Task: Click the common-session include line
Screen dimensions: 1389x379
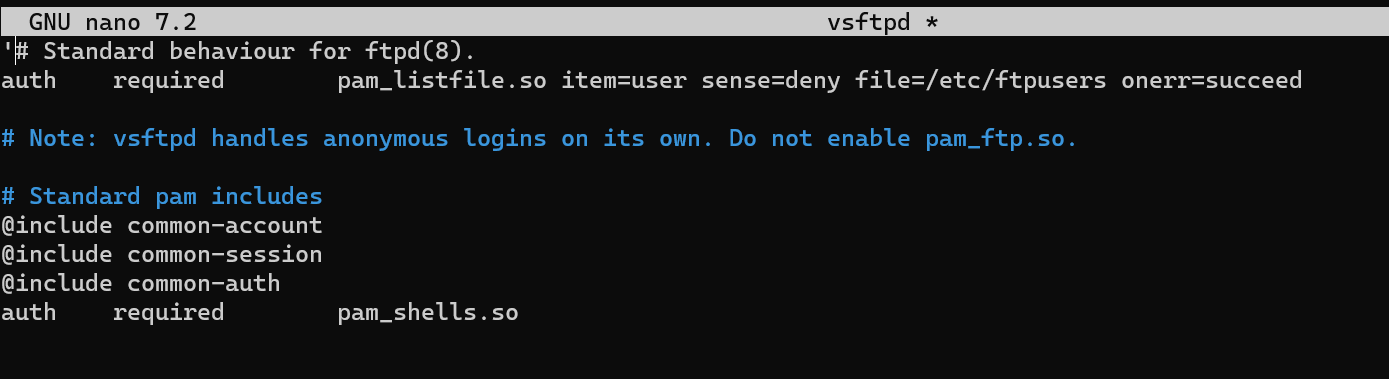Action: pyautogui.click(x=162, y=254)
